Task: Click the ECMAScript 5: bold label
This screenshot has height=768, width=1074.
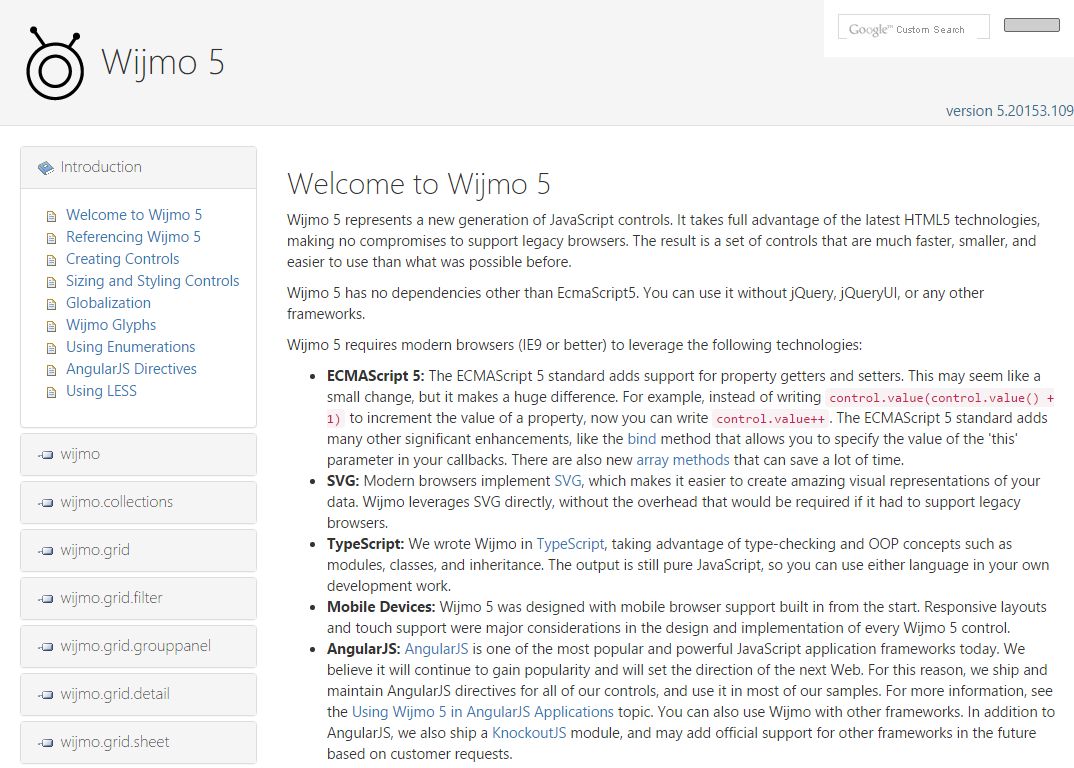Action: click(375, 376)
